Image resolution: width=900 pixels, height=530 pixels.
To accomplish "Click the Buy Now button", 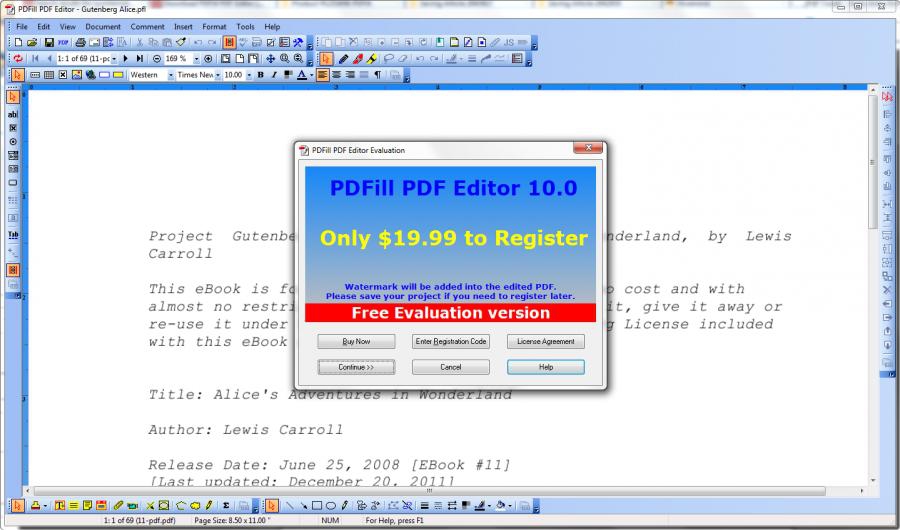I will click(356, 341).
